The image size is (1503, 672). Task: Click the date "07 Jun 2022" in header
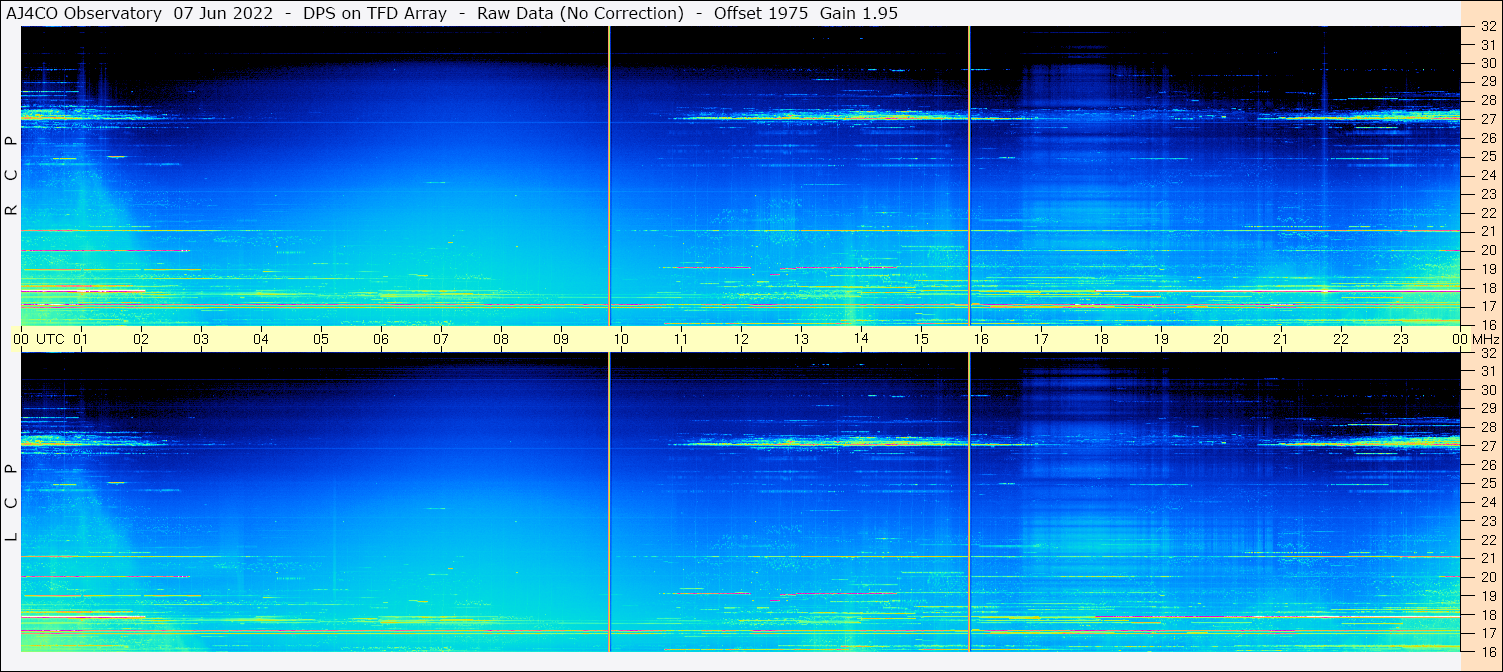coord(221,13)
